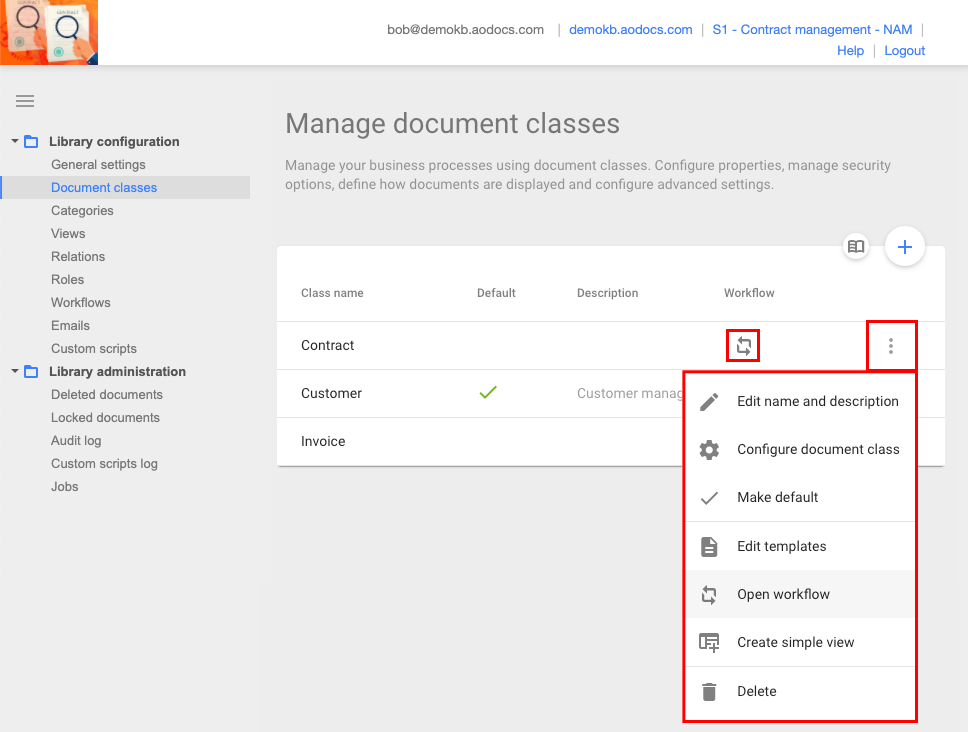The height and width of the screenshot is (732, 968).
Task: Open Audit log in the sidebar
Action: [76, 441]
